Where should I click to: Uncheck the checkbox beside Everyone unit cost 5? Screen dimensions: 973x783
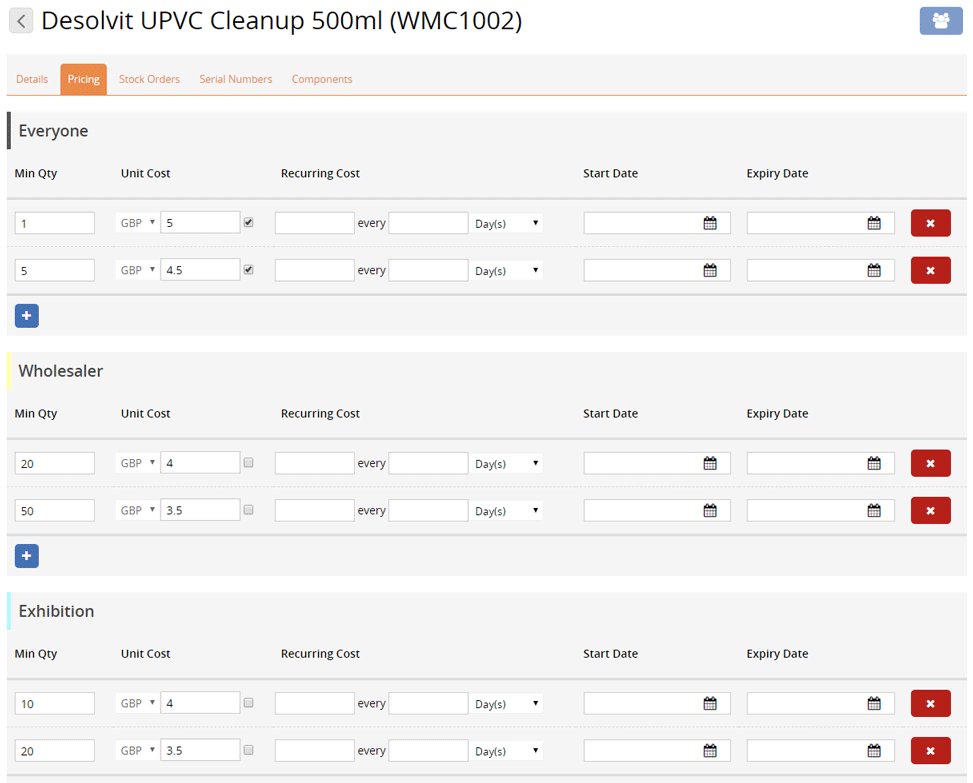(249, 222)
